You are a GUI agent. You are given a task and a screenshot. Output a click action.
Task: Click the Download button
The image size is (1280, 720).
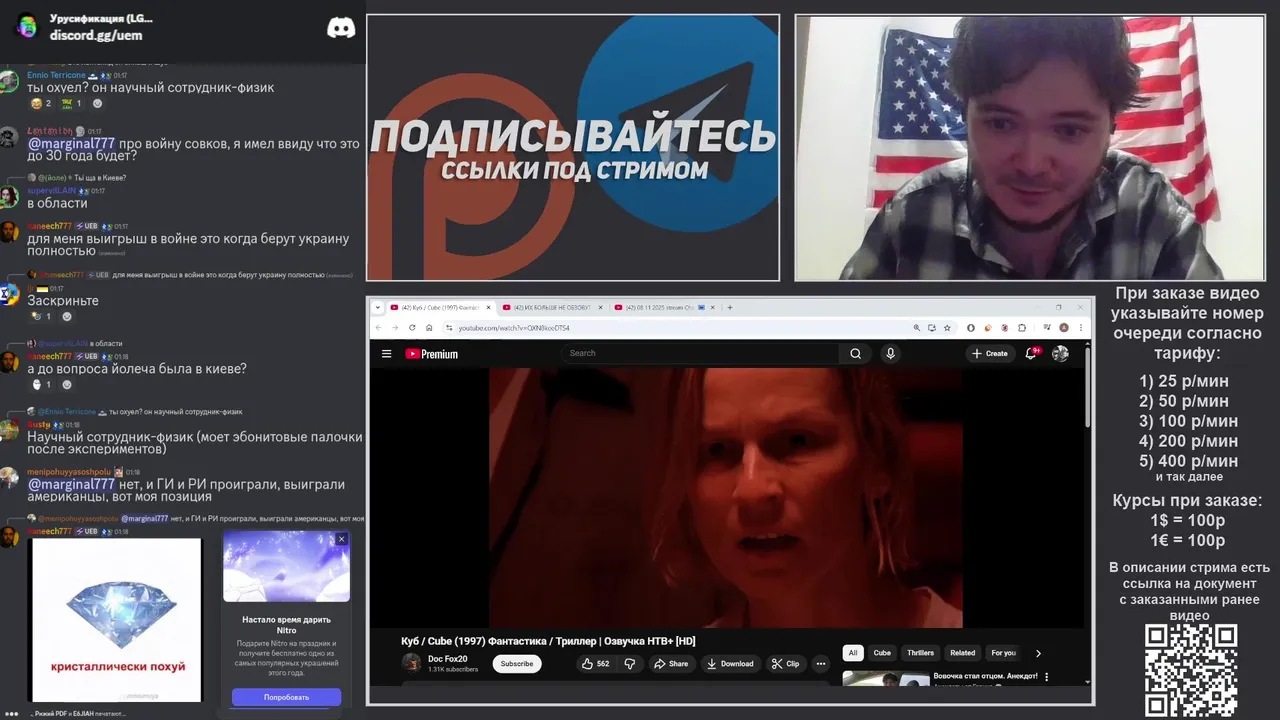pos(730,663)
